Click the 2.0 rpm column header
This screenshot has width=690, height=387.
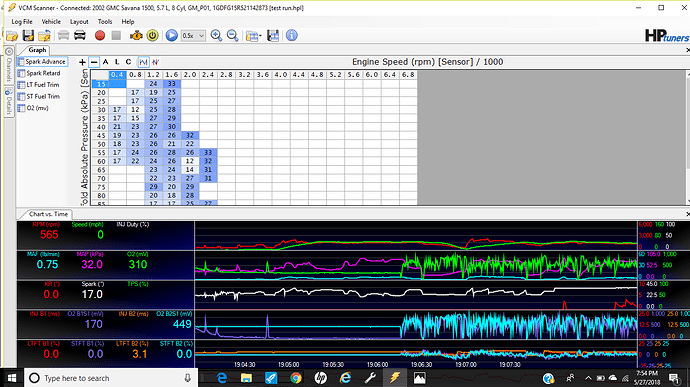pos(190,75)
